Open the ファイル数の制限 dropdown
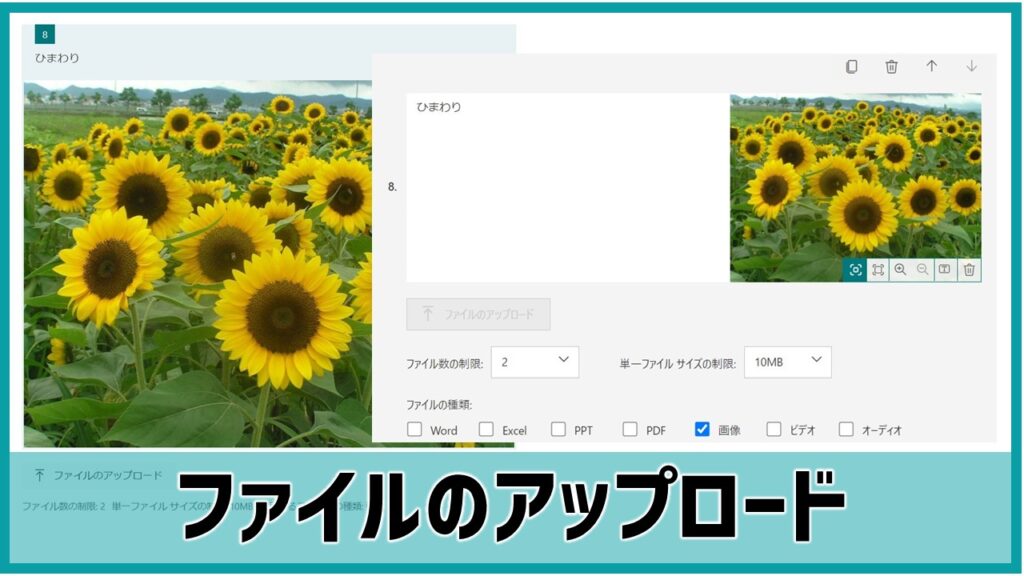This screenshot has height=576, width=1024. [534, 362]
